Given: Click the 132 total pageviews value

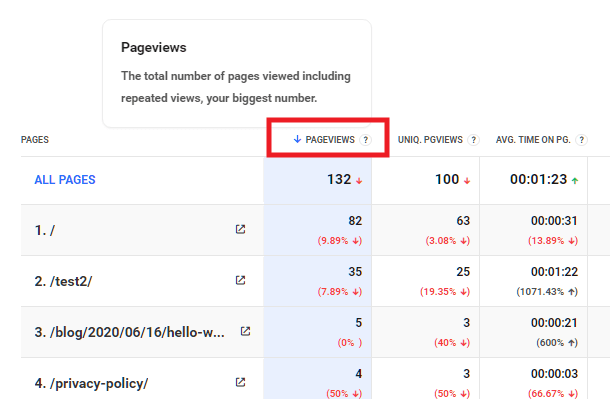Looking at the screenshot, I should point(339,180).
